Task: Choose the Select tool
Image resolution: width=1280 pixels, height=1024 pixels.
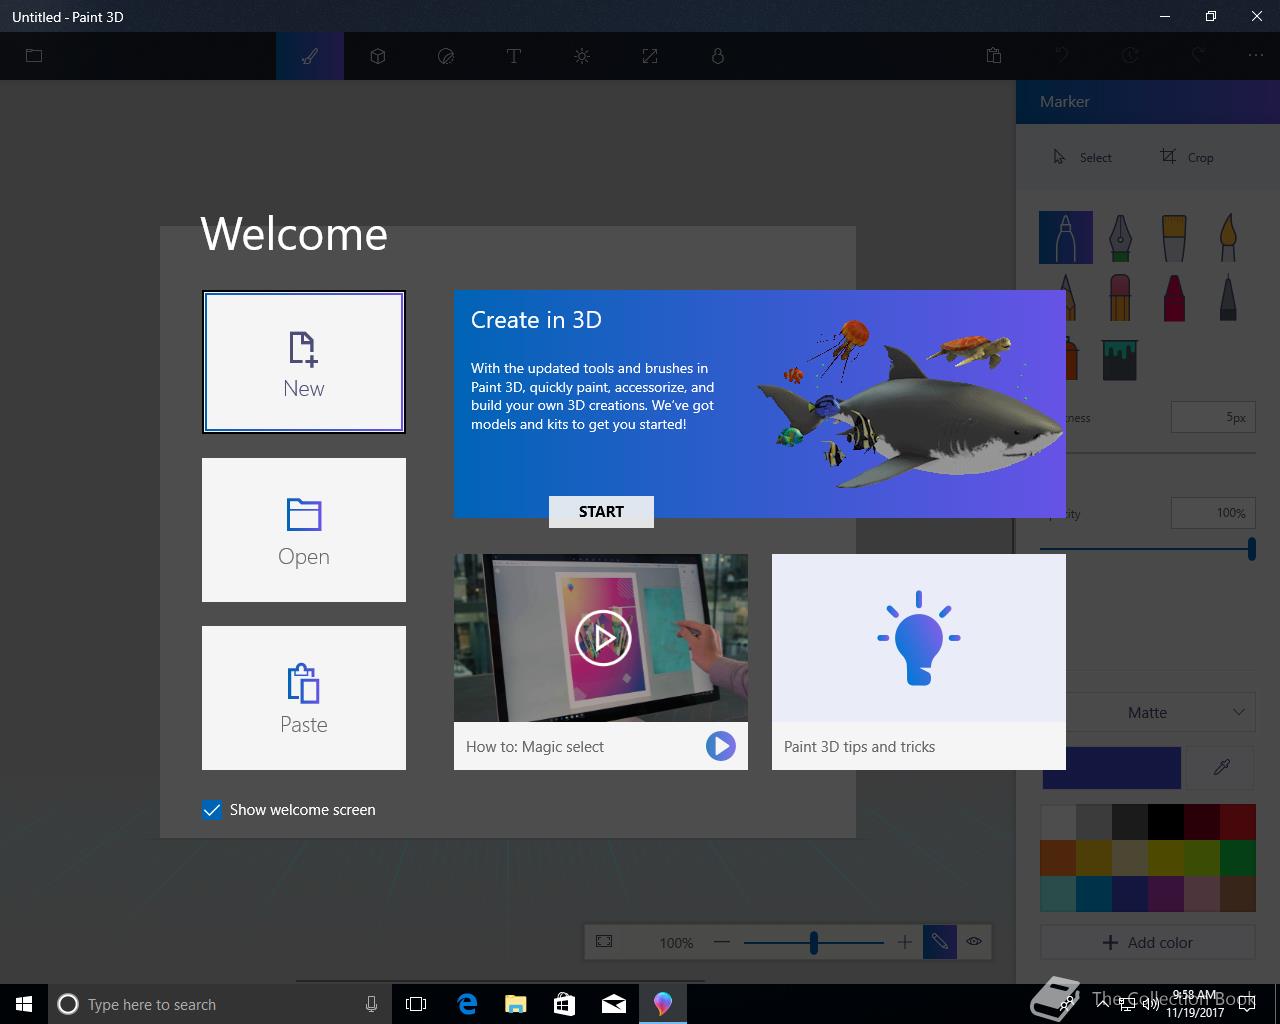Action: [1082, 157]
